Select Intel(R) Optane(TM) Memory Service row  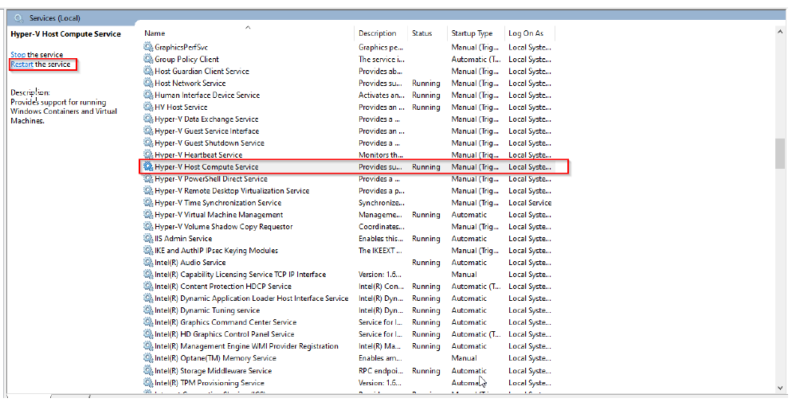(x=215, y=358)
